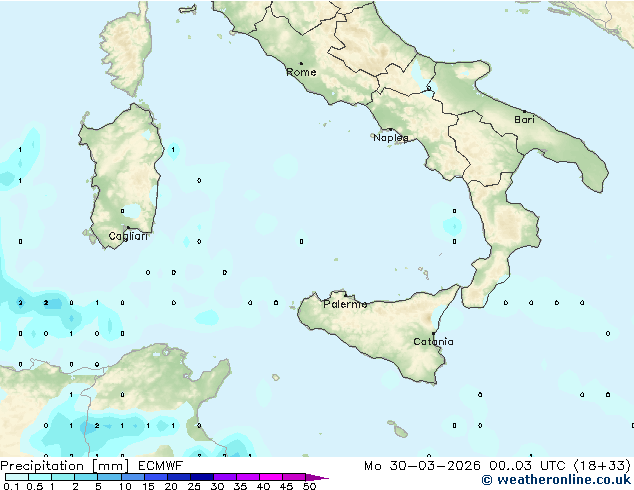The height and width of the screenshot is (490, 634).
Task: Select the 5–10 mm legend color swatch
Action: click(x=109, y=477)
